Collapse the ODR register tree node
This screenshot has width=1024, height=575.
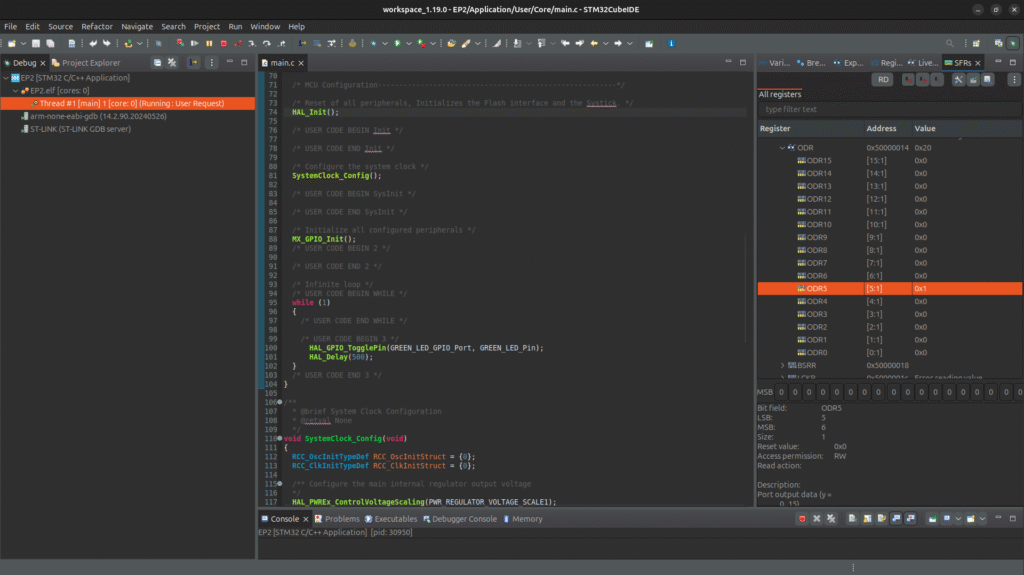(781, 148)
